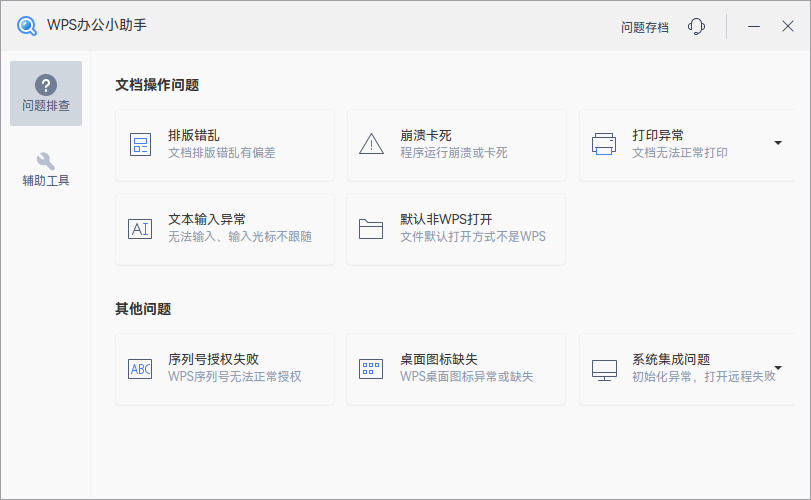
Task: Click the 序列号授权失败 ABC icon
Action: [140, 369]
